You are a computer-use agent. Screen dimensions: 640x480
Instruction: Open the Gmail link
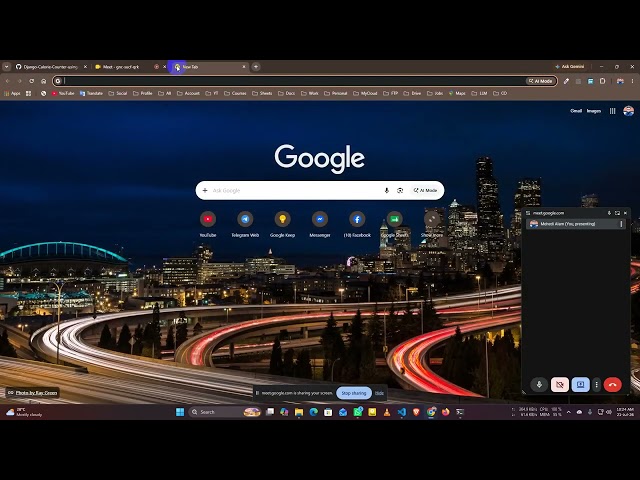point(576,111)
